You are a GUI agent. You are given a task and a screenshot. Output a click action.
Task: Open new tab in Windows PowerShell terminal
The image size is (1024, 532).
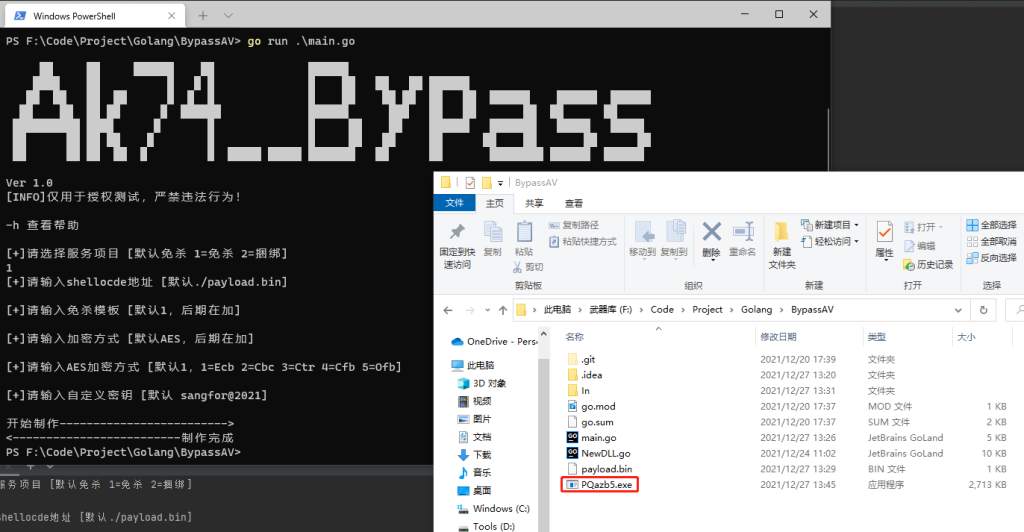point(203,16)
